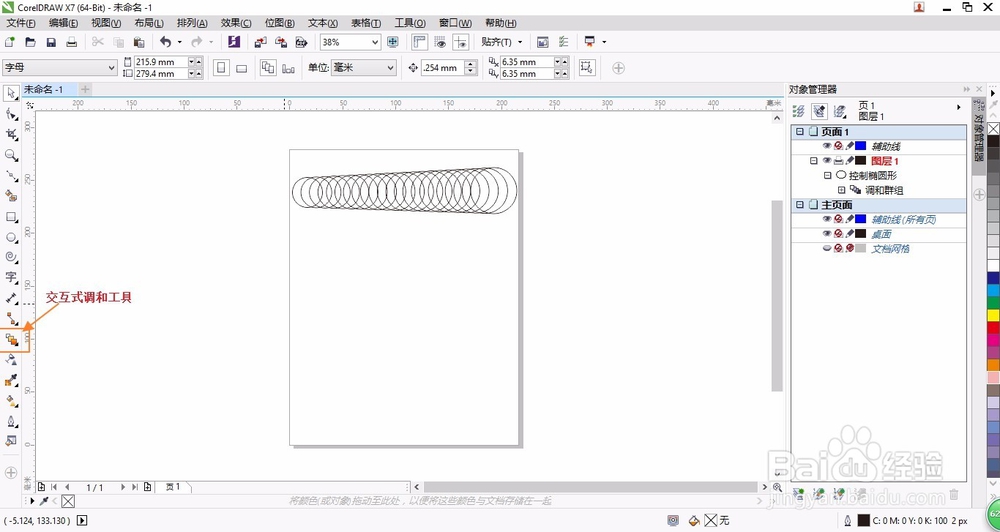Collapse the 图层 1 tree node

pyautogui.click(x=814, y=161)
